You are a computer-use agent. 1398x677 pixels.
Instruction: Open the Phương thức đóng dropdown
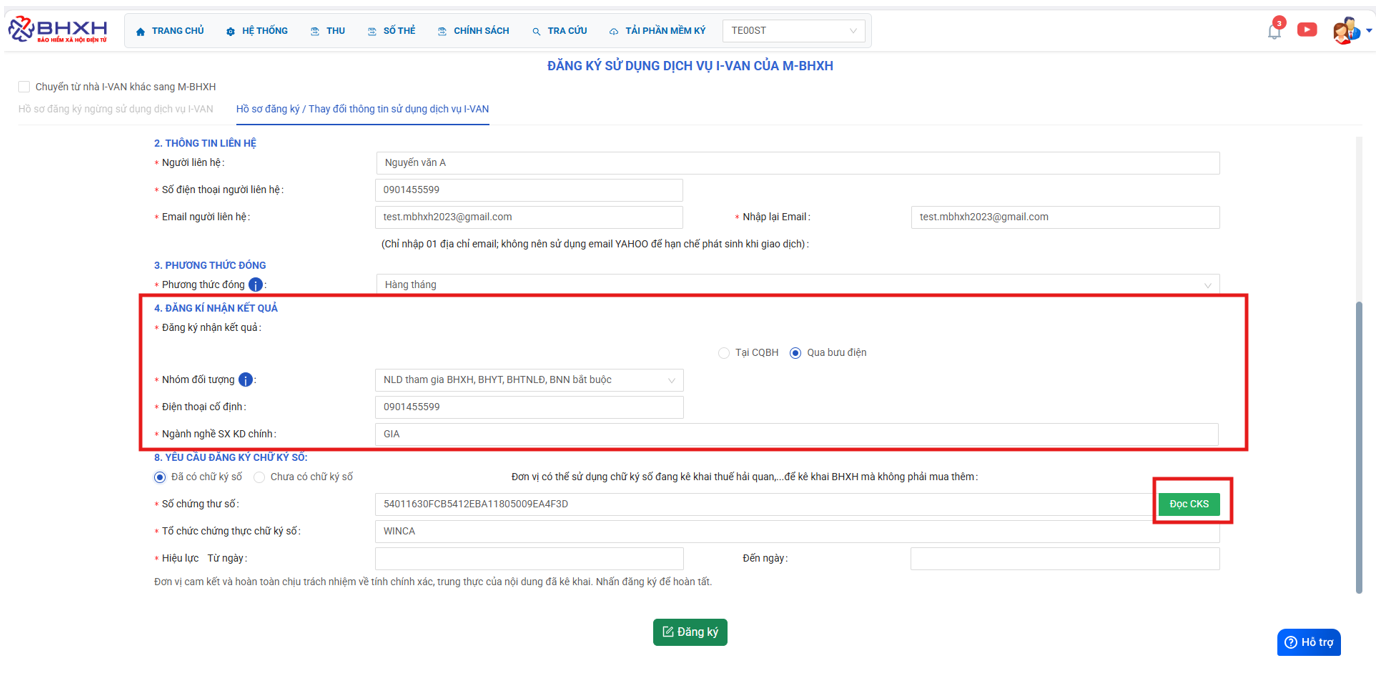[797, 285]
